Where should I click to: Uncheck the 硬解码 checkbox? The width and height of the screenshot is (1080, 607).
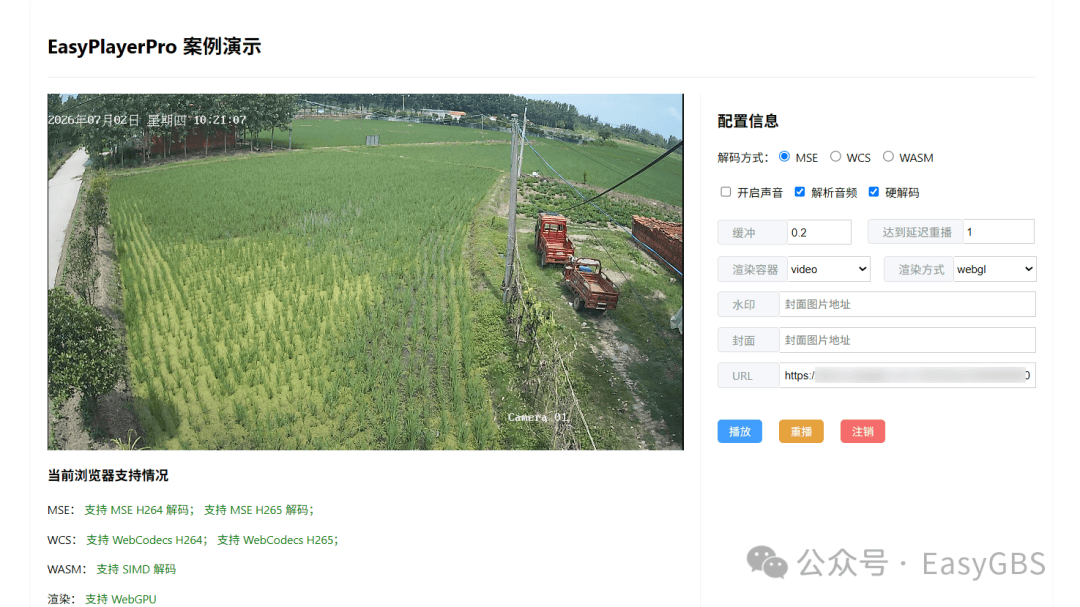pyautogui.click(x=873, y=192)
